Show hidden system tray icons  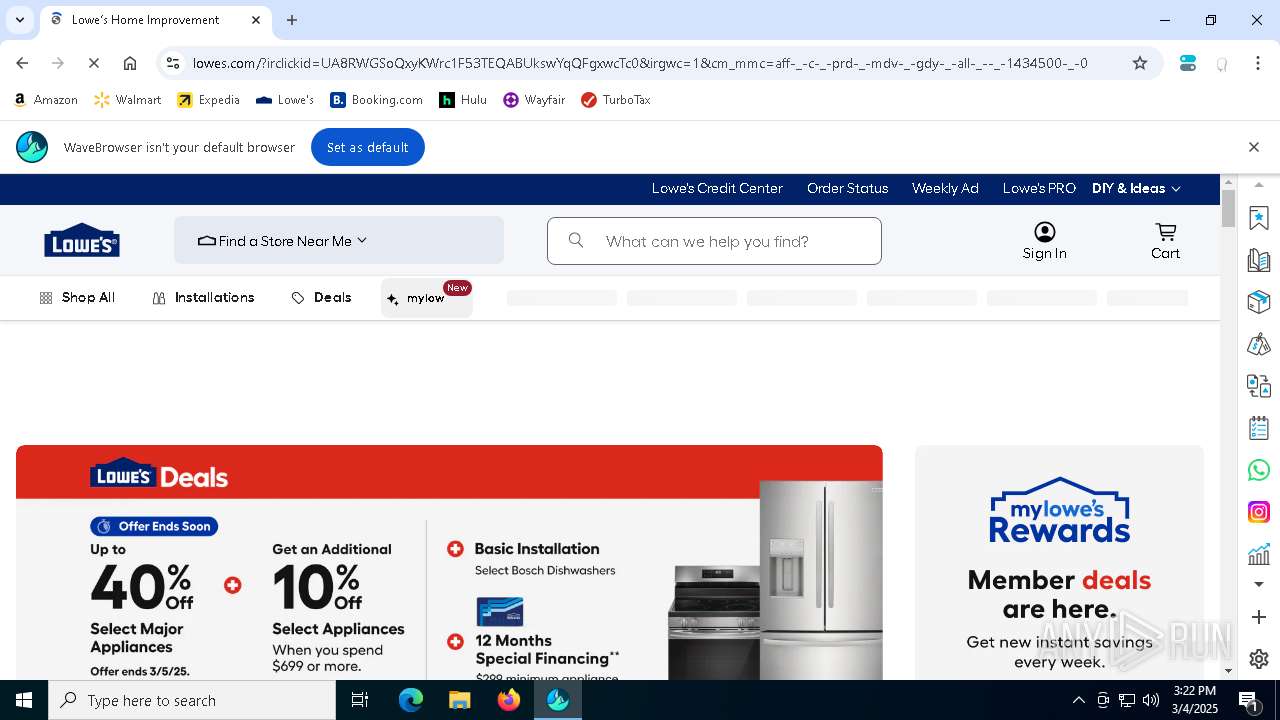coord(1078,700)
